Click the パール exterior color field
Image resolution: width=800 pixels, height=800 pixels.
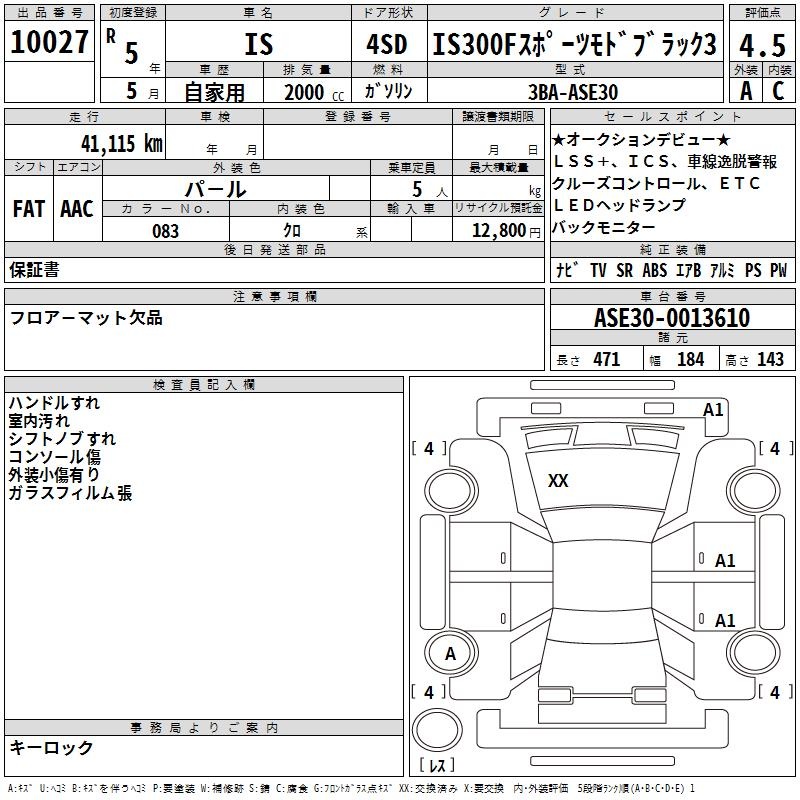tap(216, 189)
